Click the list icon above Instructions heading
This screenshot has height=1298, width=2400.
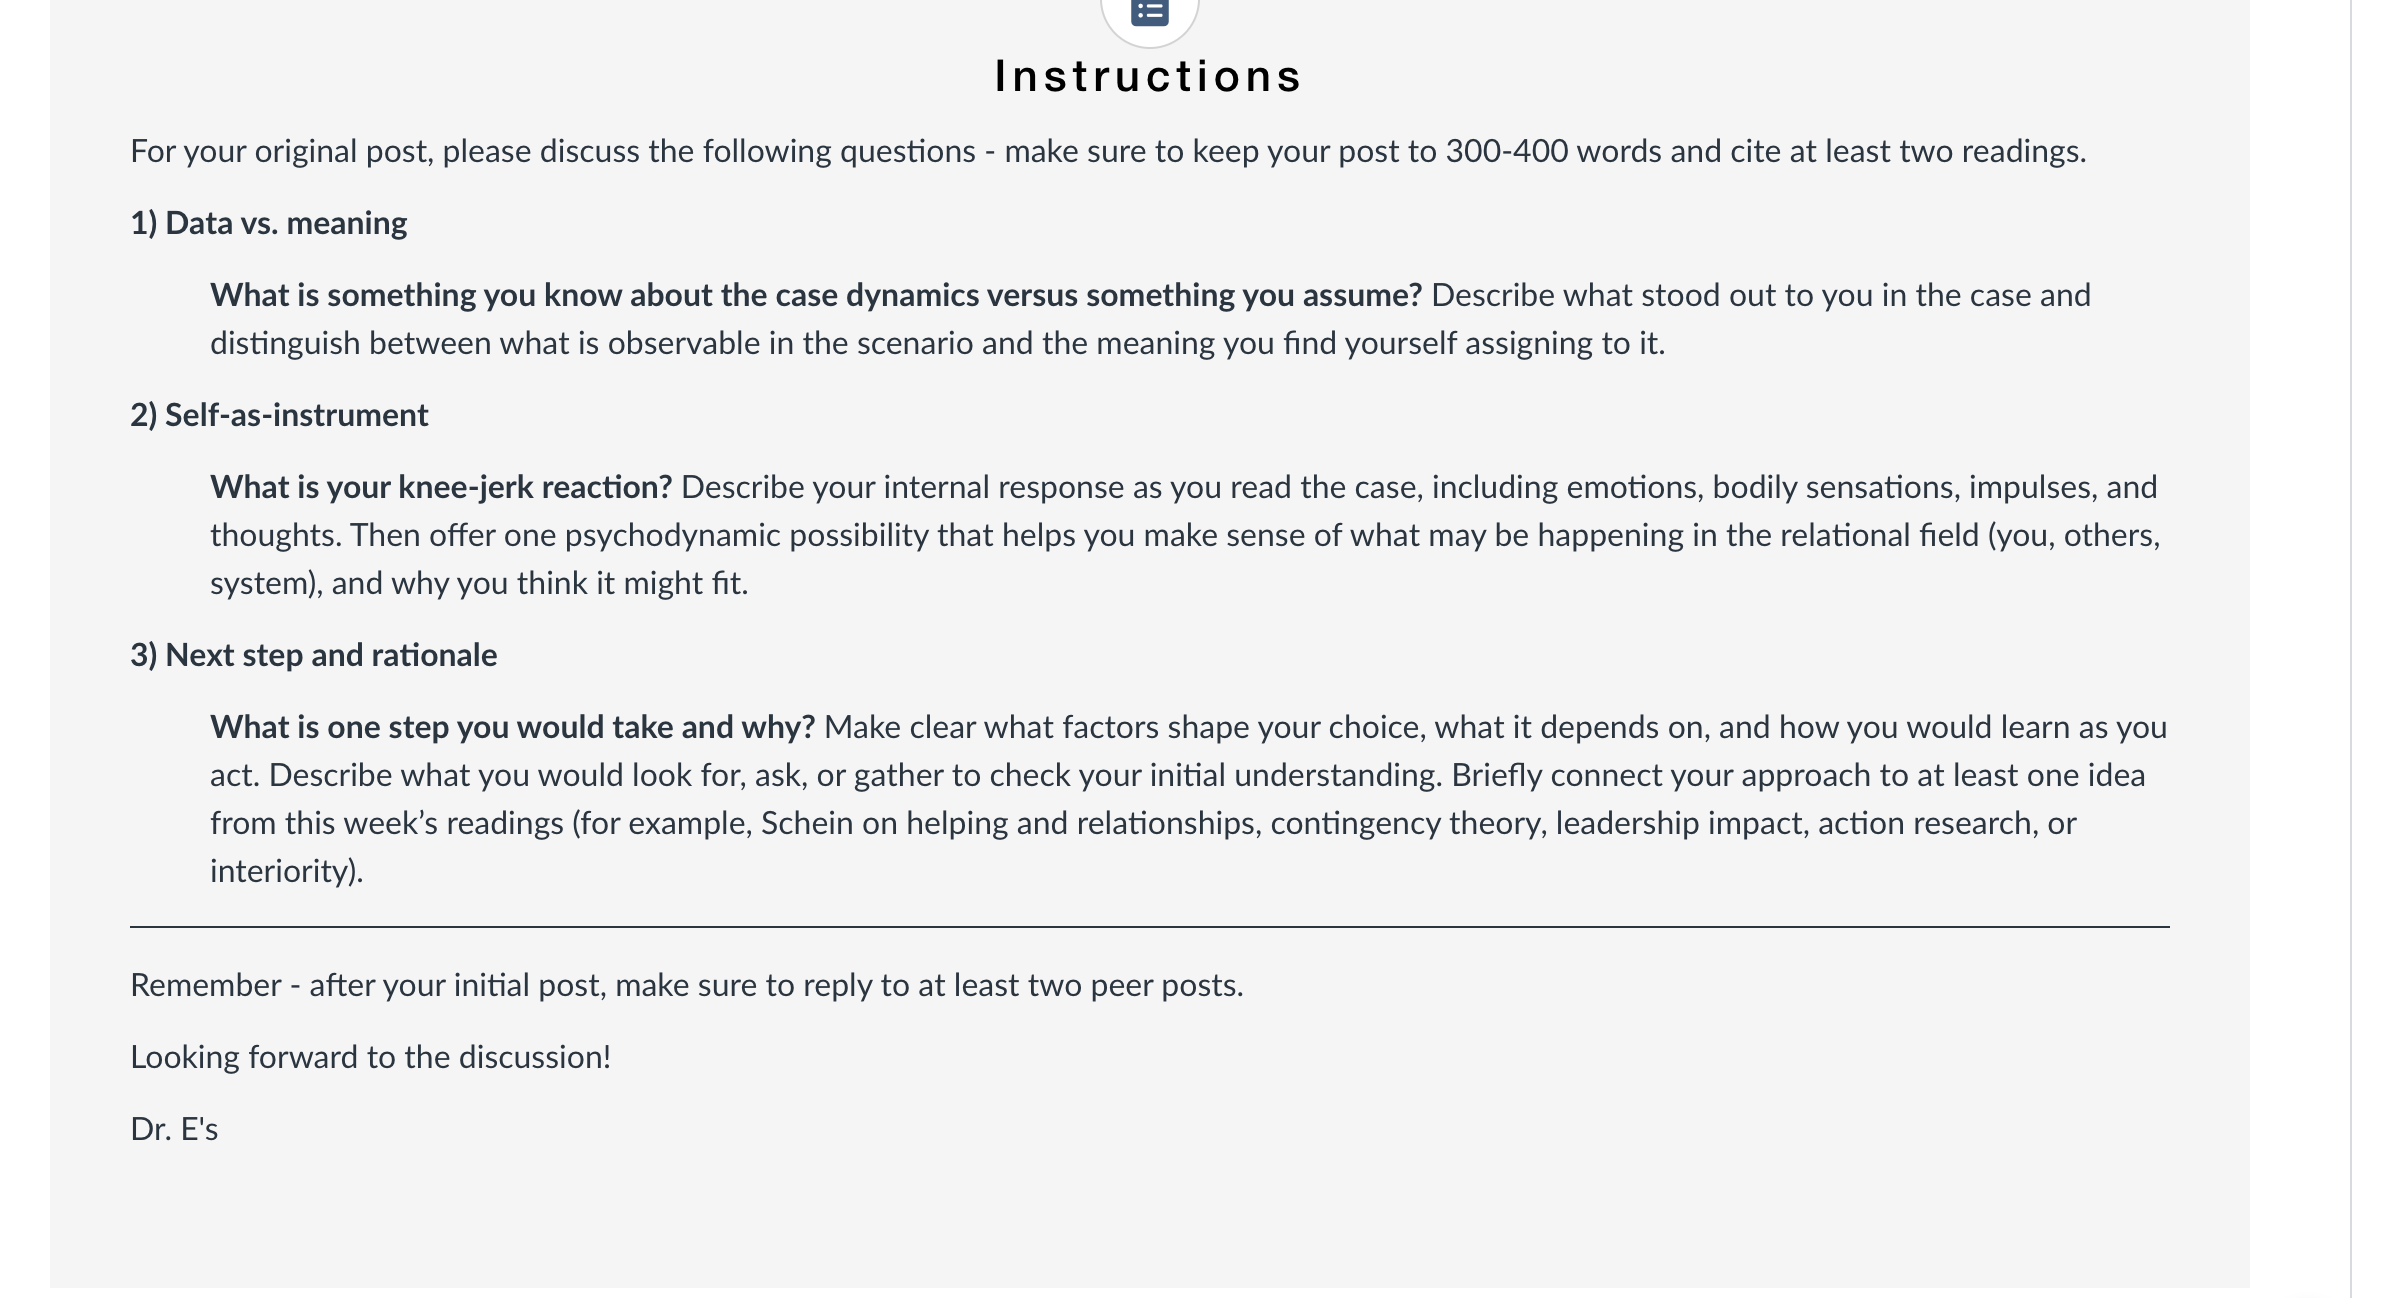pos(1149,11)
